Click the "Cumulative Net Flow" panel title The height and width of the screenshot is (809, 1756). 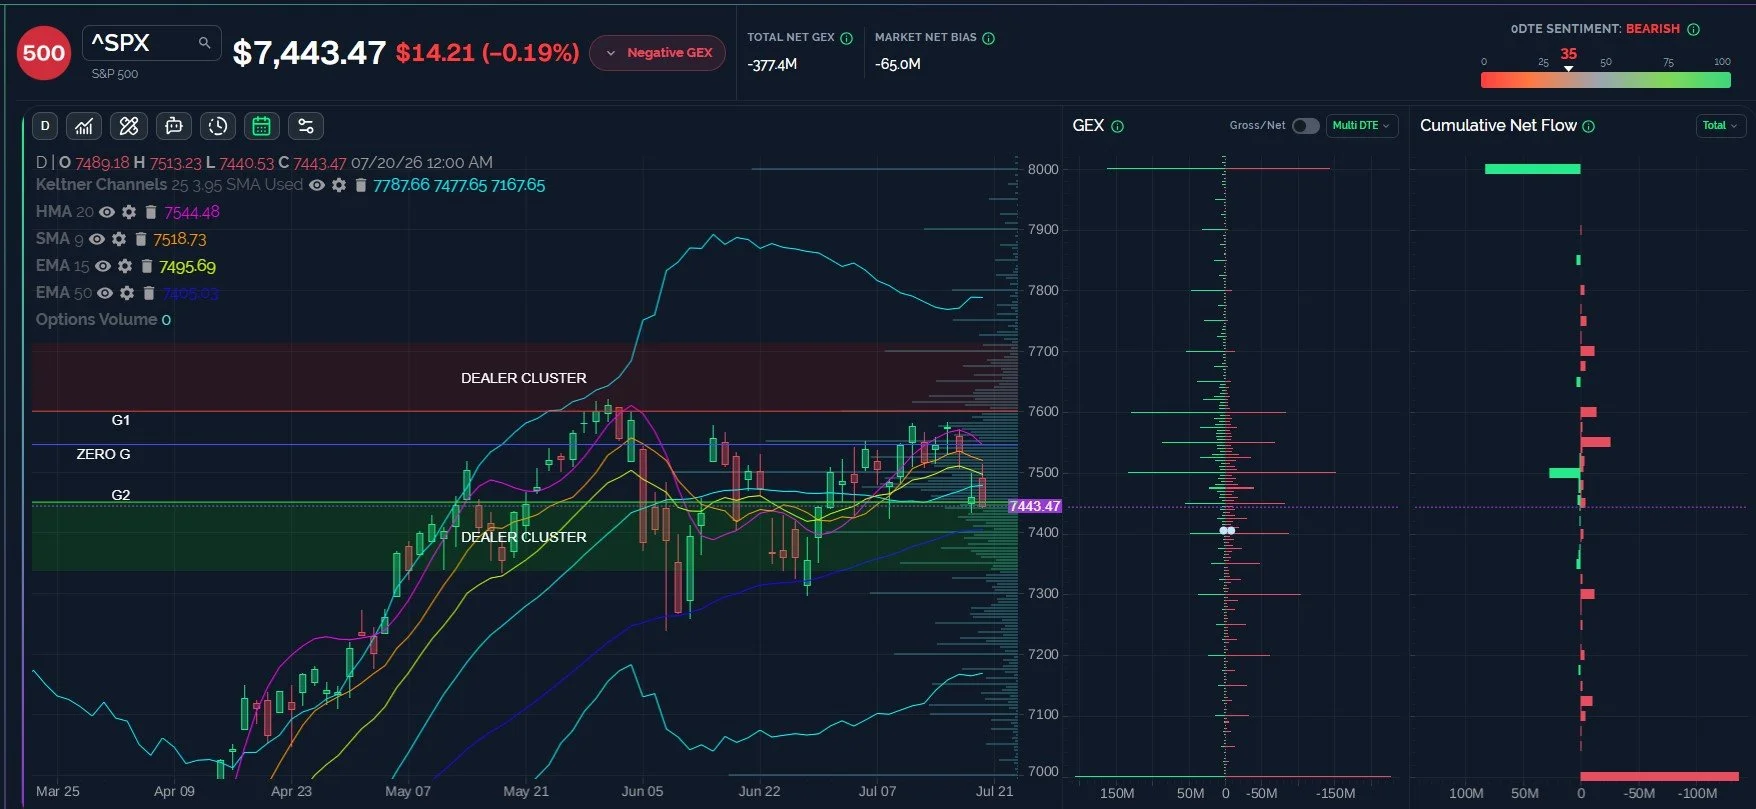coord(1498,125)
